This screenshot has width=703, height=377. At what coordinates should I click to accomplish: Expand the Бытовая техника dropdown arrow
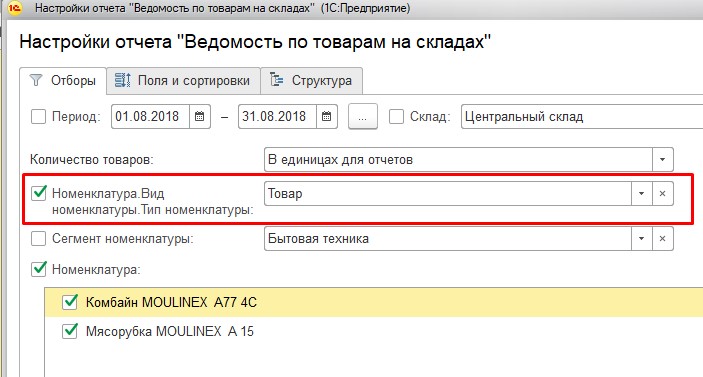[642, 238]
